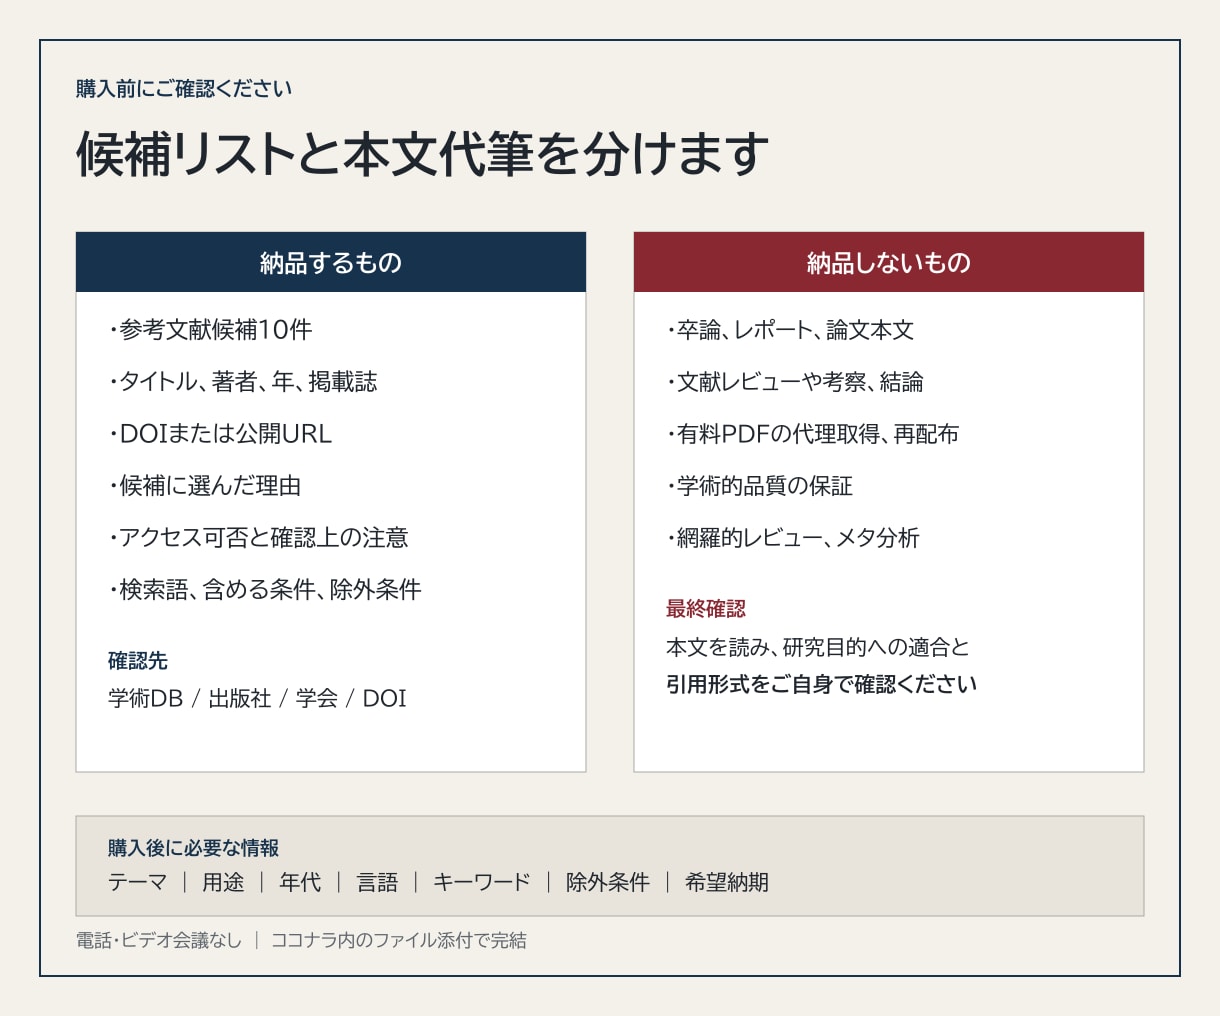This screenshot has height=1016, width=1220.
Task: Click ココナラ内のファイル添付で完結 footer note
Action: (x=399, y=940)
